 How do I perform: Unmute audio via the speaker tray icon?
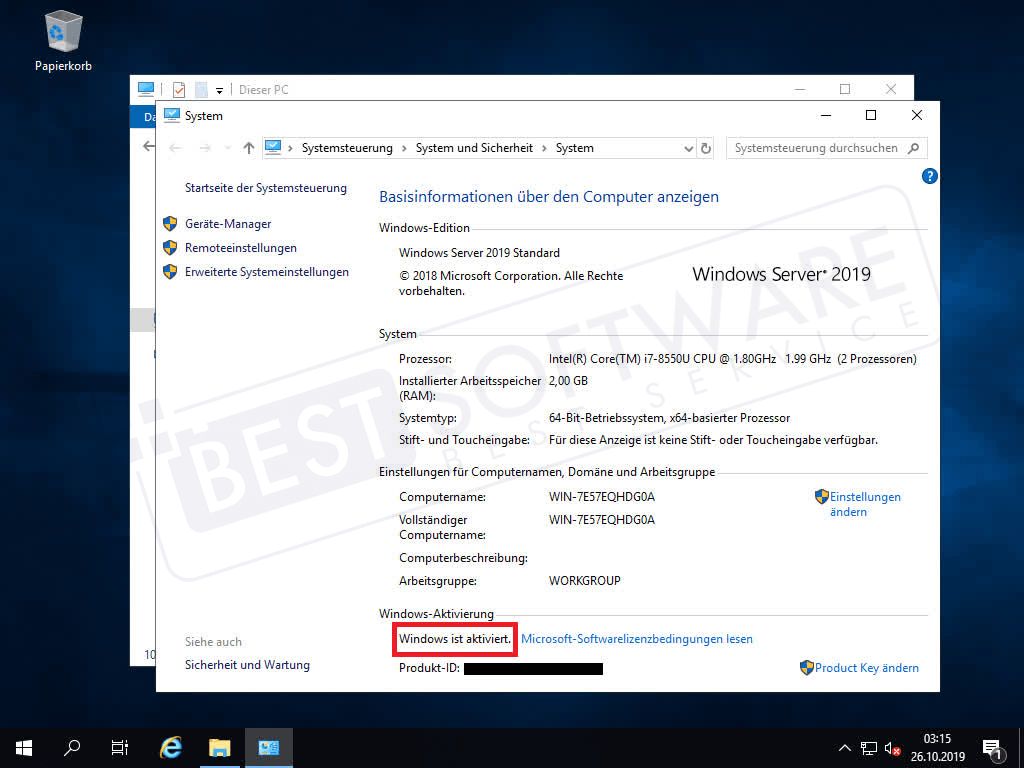(891, 747)
